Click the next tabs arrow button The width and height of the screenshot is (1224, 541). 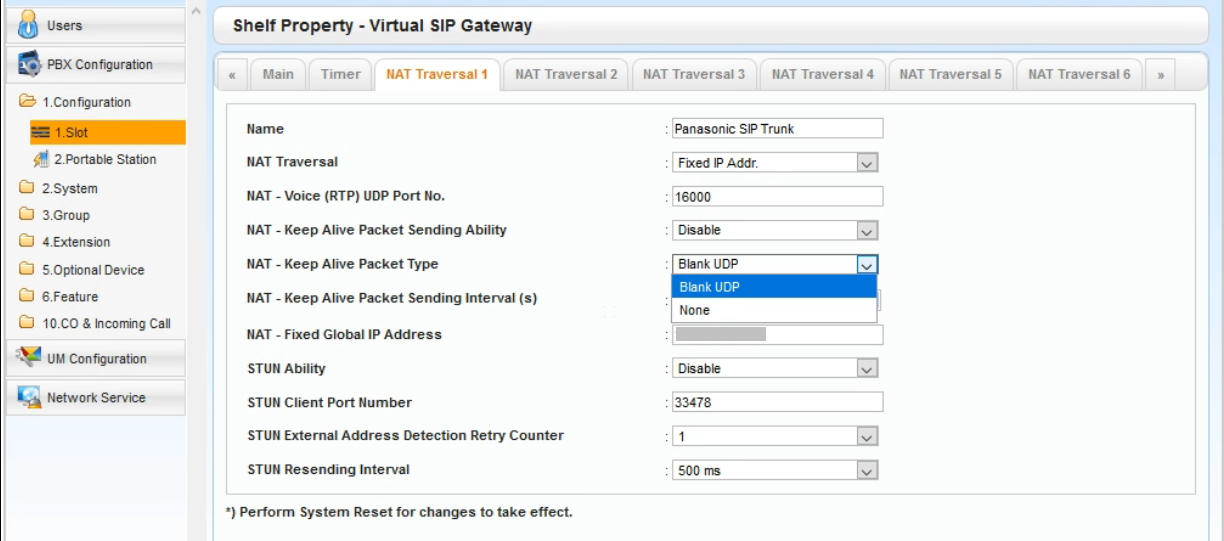1160,75
